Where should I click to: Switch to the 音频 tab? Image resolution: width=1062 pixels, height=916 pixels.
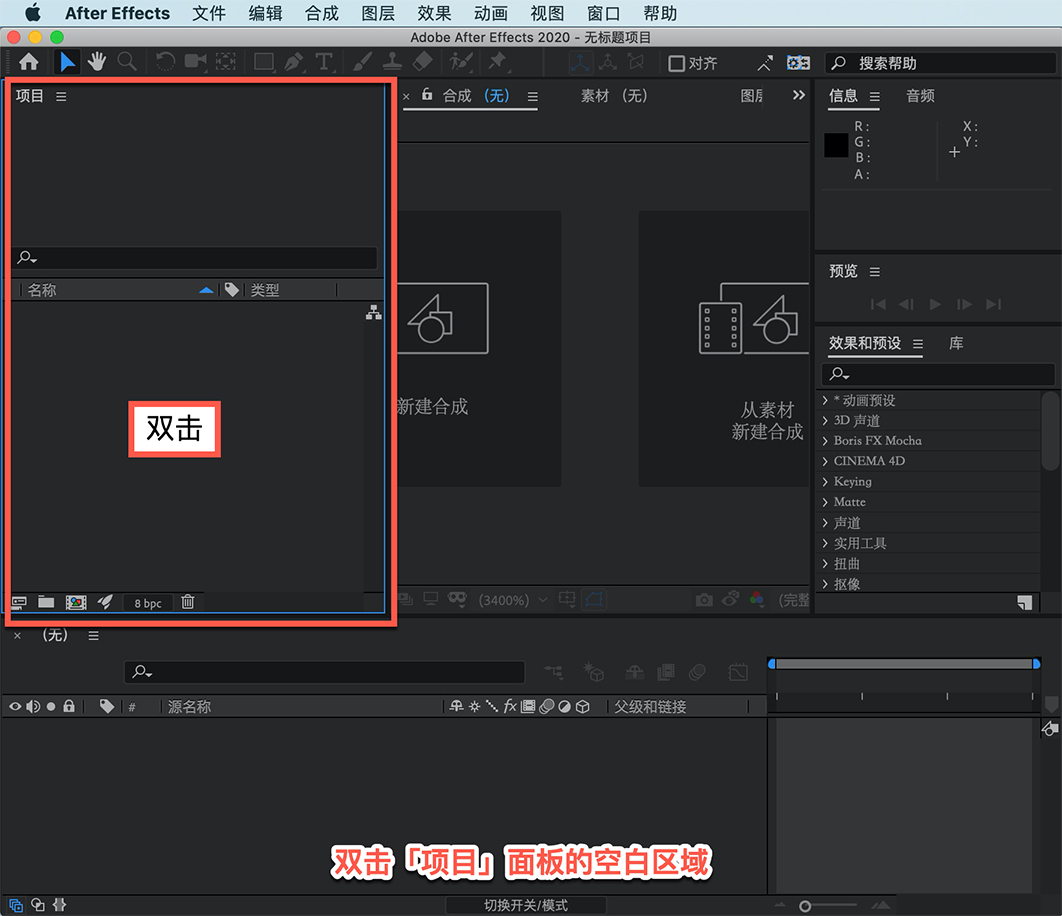click(920, 96)
